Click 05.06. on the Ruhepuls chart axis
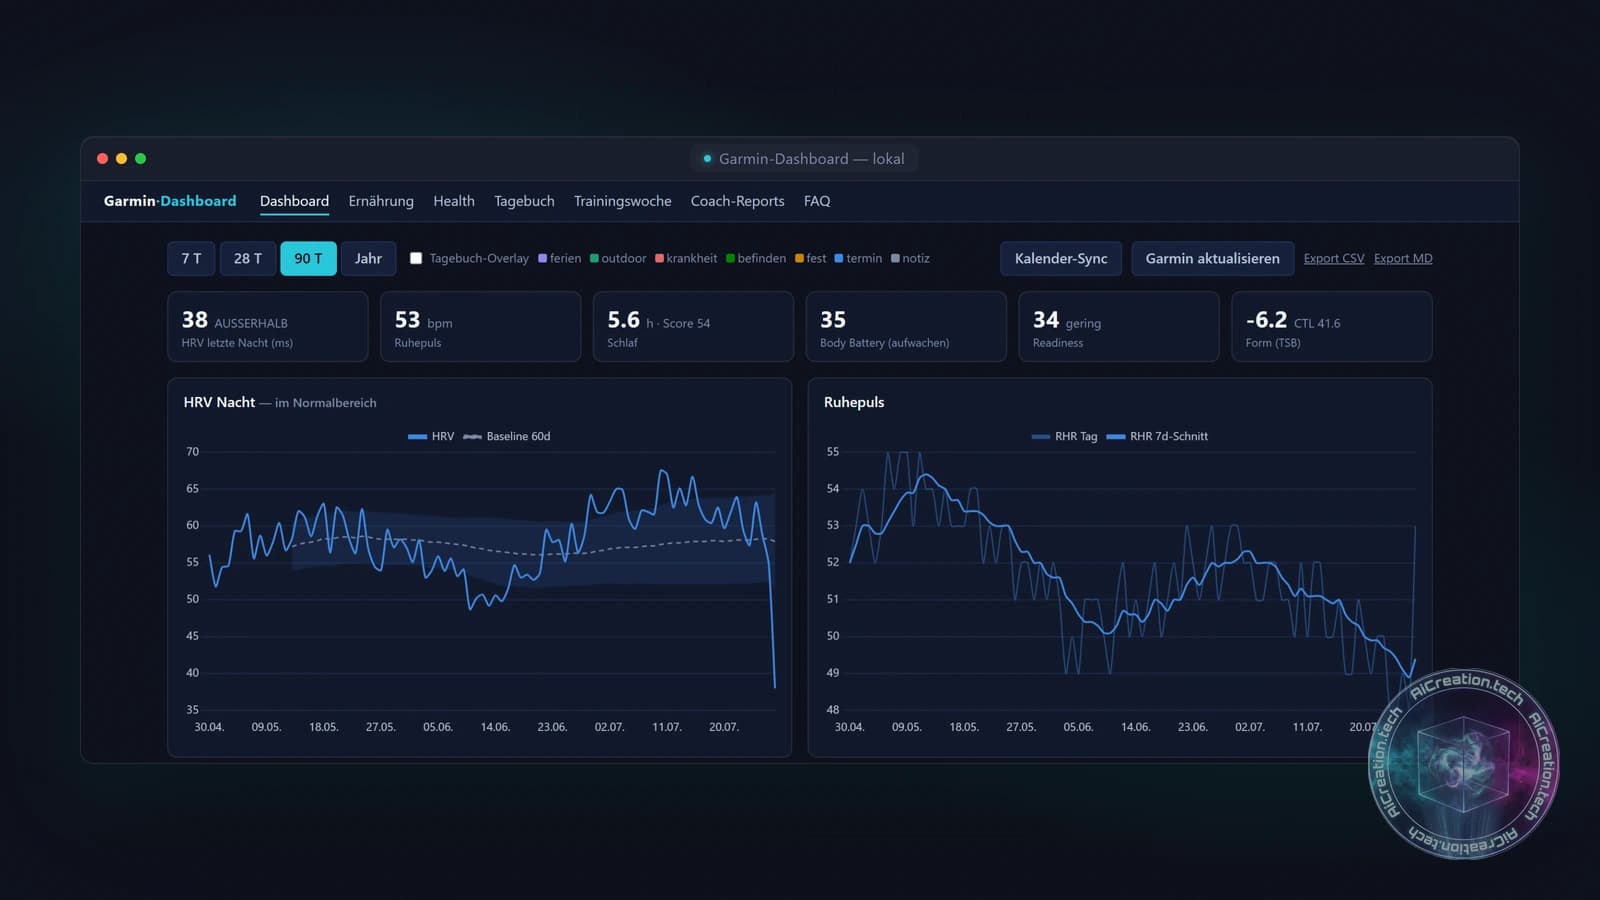 pos(1078,727)
